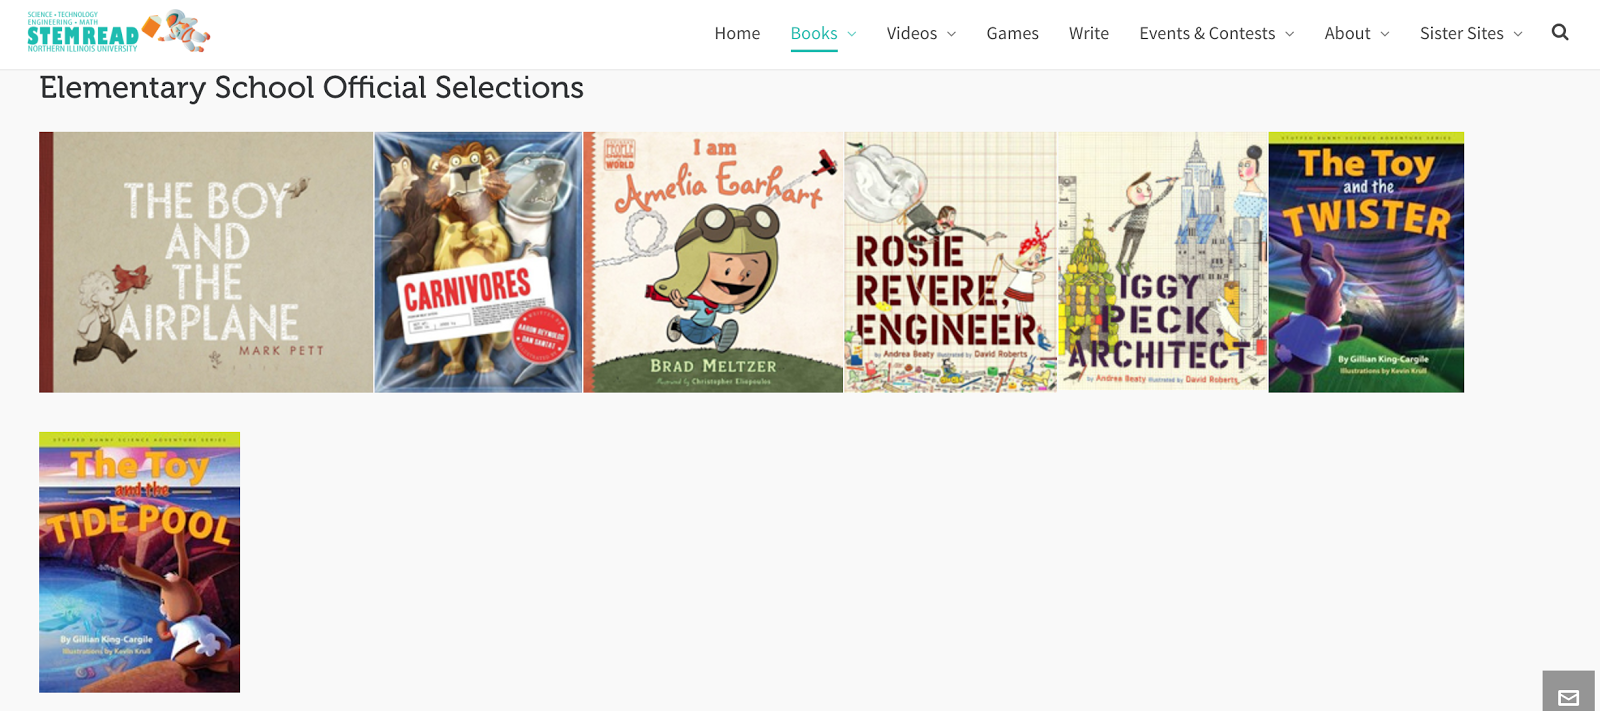Open the Games menu item
1600x711 pixels.
coord(1012,33)
